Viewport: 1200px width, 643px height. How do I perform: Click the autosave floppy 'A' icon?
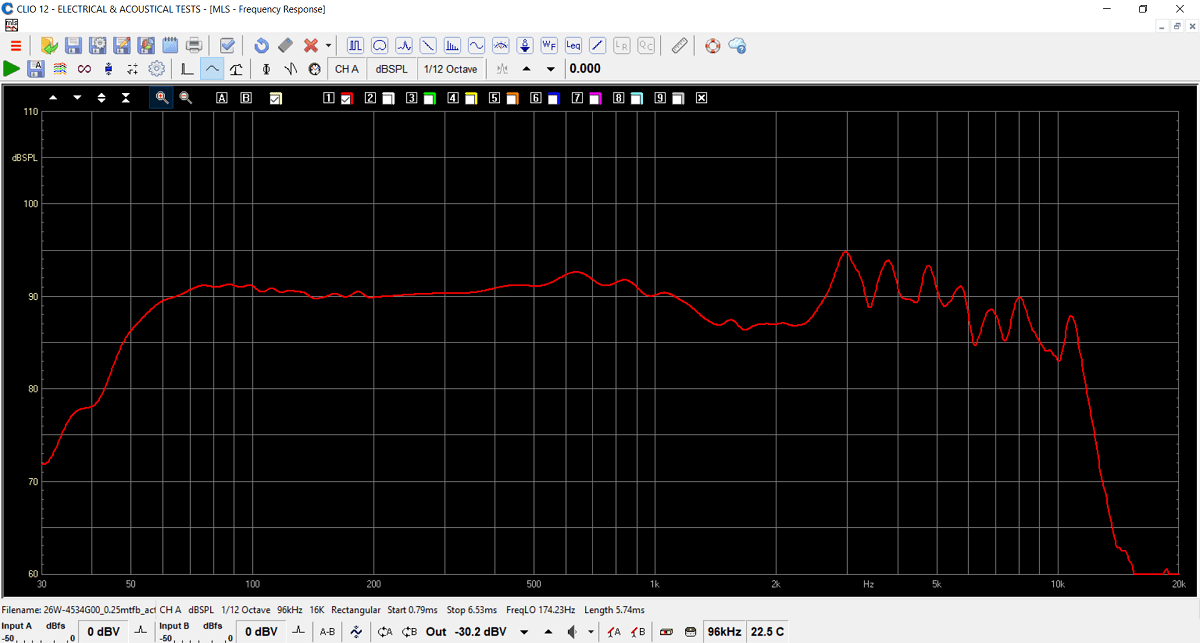click(x=36, y=69)
